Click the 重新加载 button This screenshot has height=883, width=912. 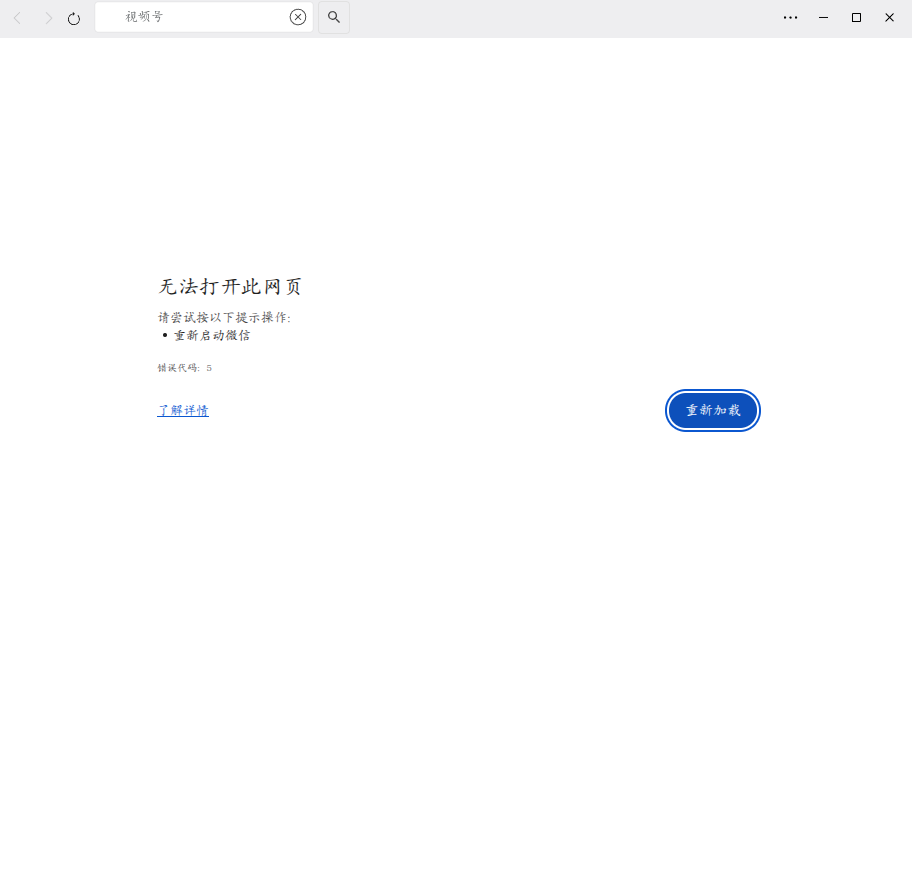tap(712, 411)
